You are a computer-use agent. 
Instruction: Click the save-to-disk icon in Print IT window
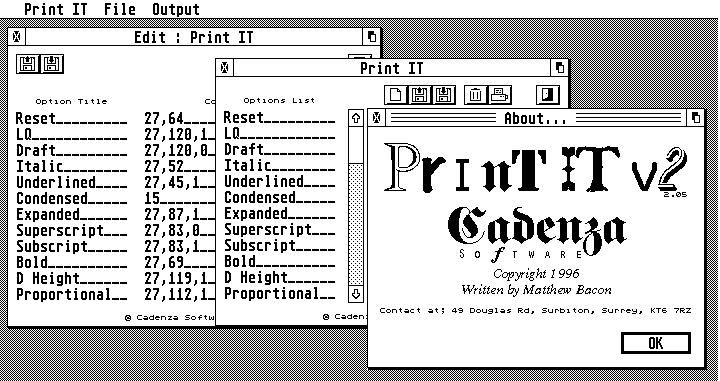(444, 95)
